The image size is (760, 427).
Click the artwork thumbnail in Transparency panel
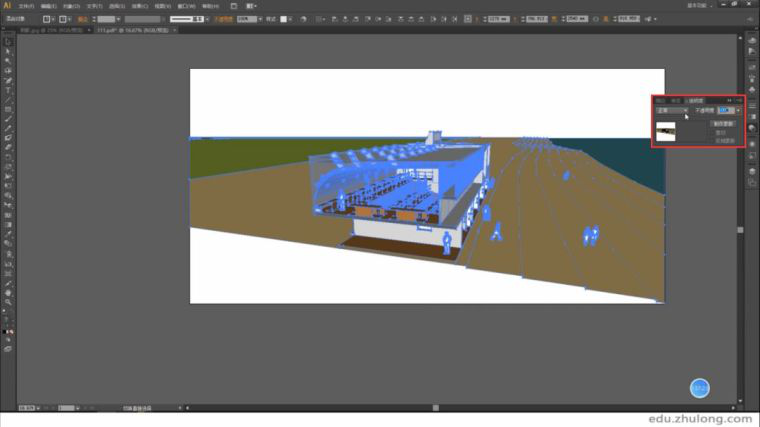click(665, 131)
